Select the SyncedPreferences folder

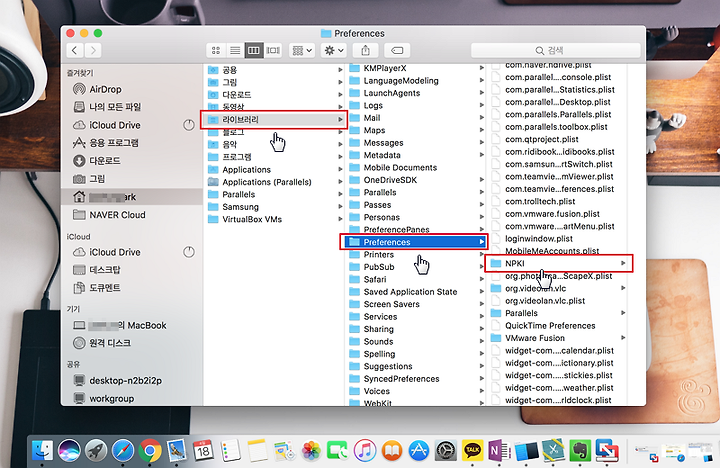[415, 378]
